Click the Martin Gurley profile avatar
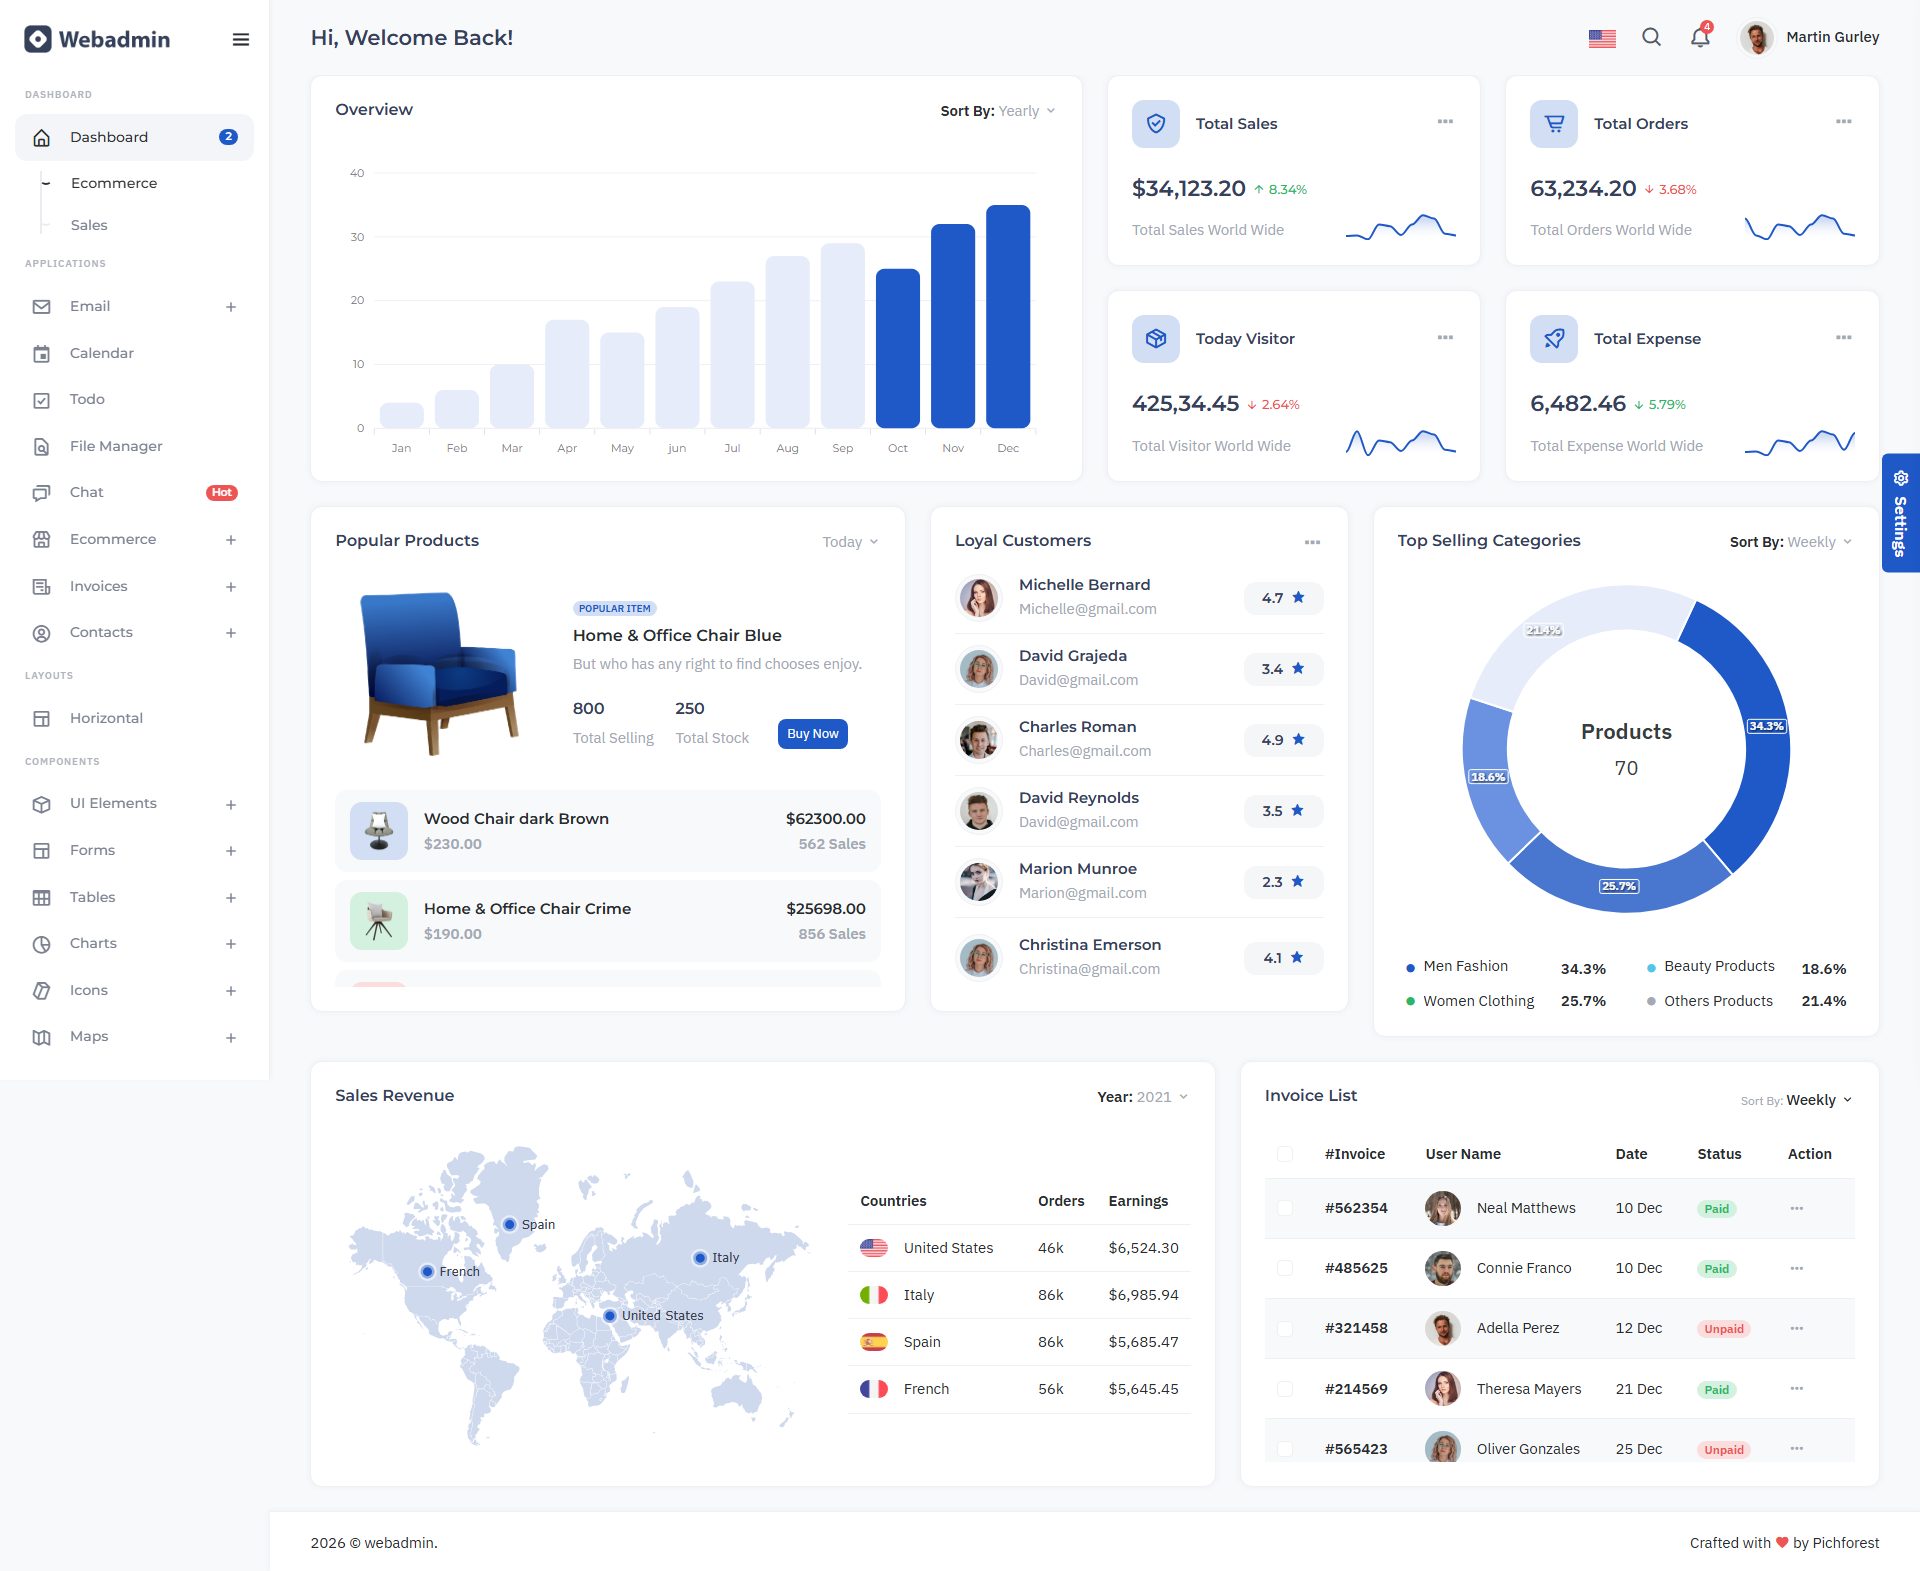 tap(1756, 37)
